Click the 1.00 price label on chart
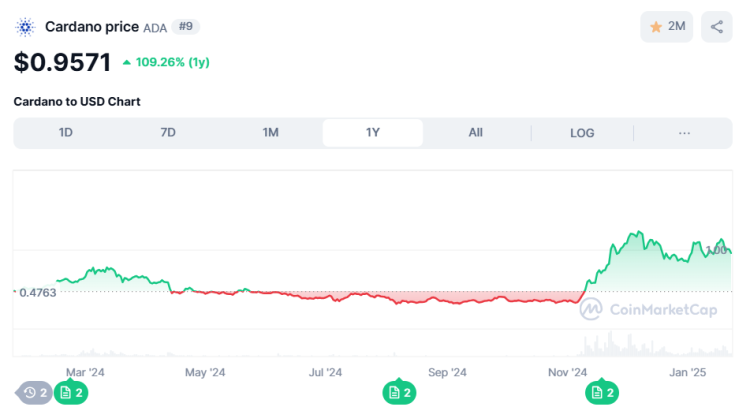This screenshot has width=750, height=407. [716, 250]
